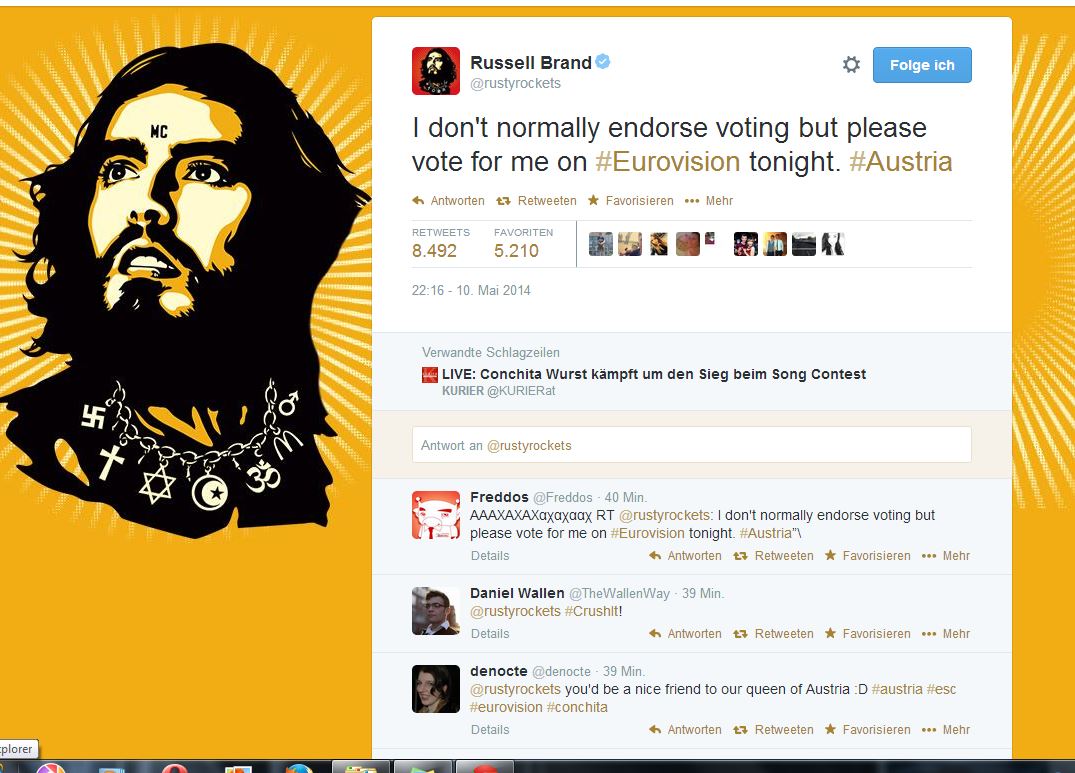Viewport: 1075px width, 773px height.
Task: Open the #Austria hashtag in main tweet
Action: [x=900, y=162]
